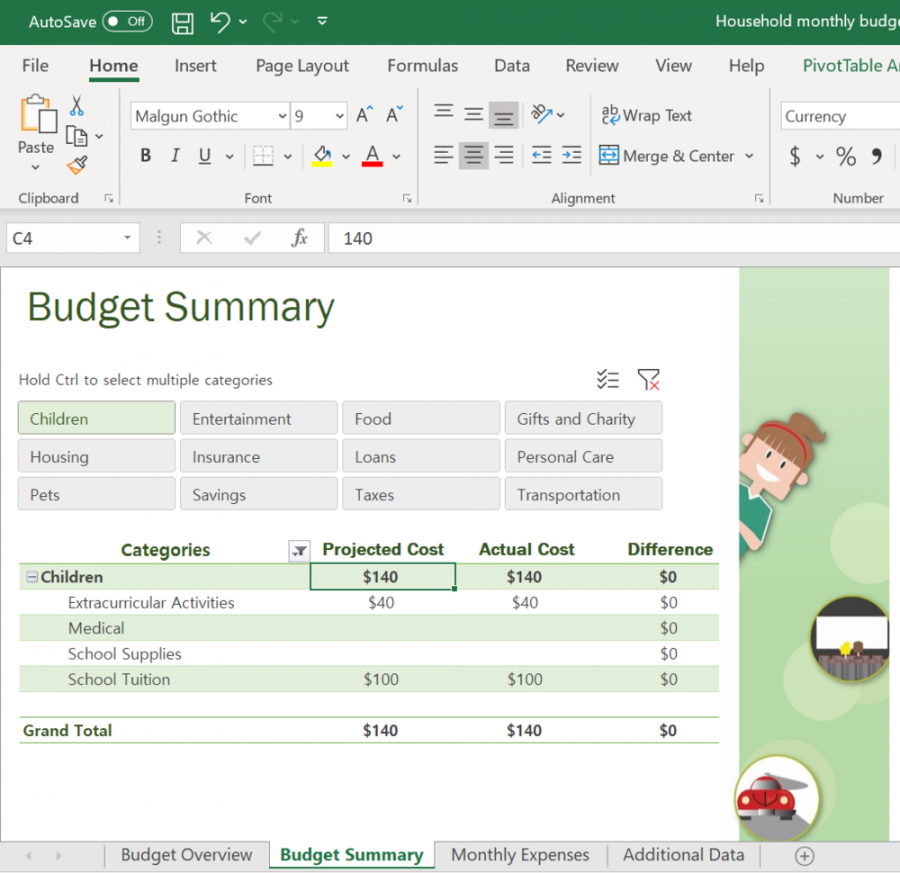Toggle Bold formatting
The width and height of the screenshot is (900, 873).
tap(146, 156)
